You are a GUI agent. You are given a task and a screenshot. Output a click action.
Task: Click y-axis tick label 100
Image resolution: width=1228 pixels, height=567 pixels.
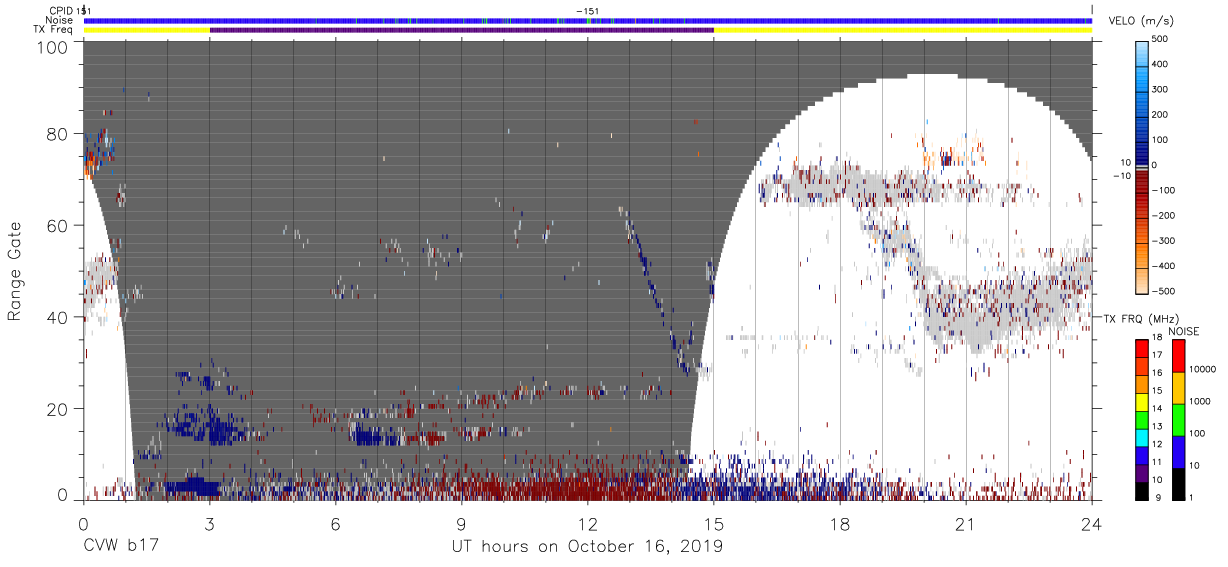(x=52, y=47)
